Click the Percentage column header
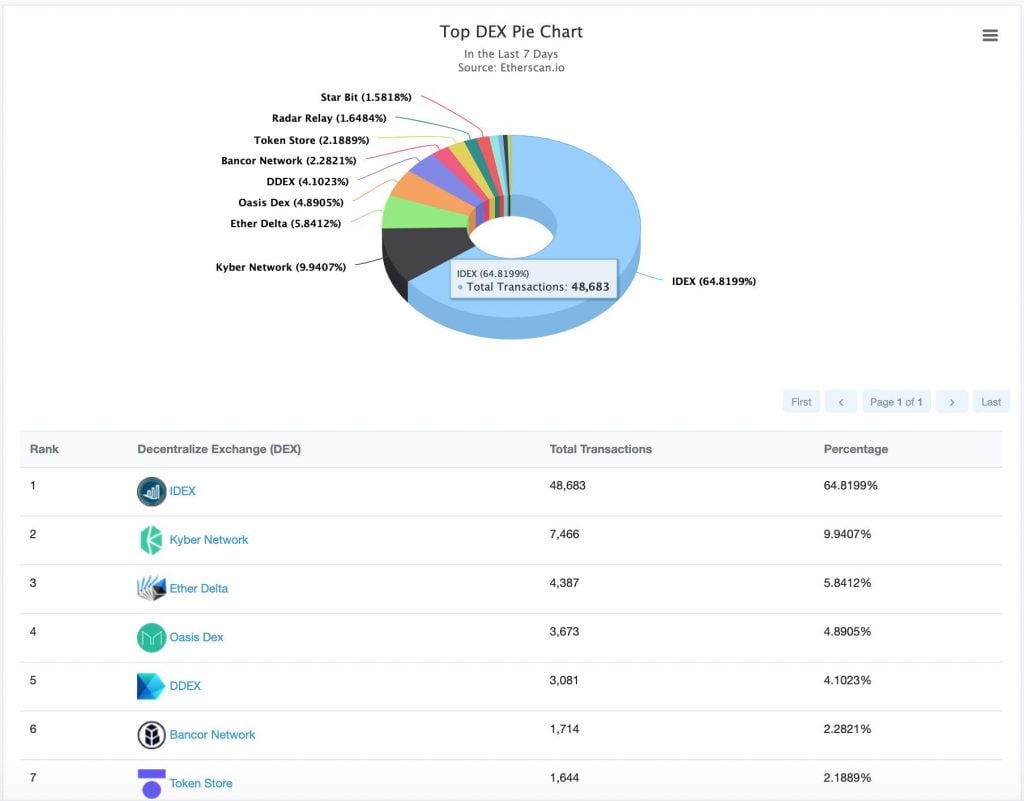This screenshot has width=1024, height=801. 856,449
